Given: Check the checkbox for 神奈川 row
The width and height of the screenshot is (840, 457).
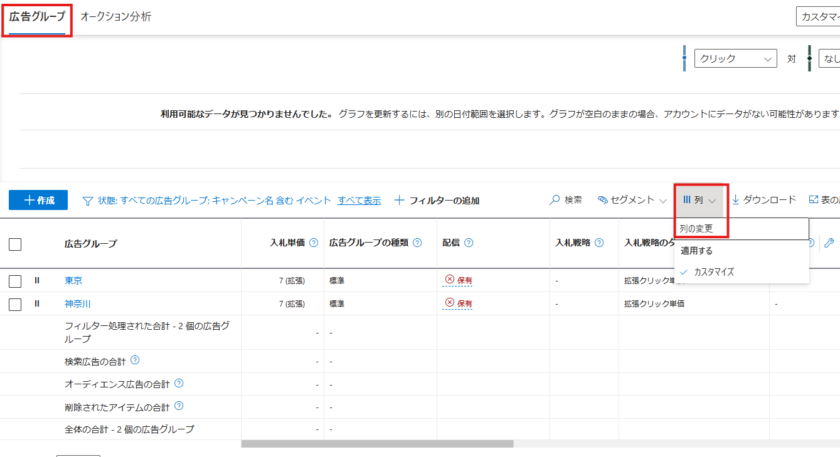Looking at the screenshot, I should 15,304.
